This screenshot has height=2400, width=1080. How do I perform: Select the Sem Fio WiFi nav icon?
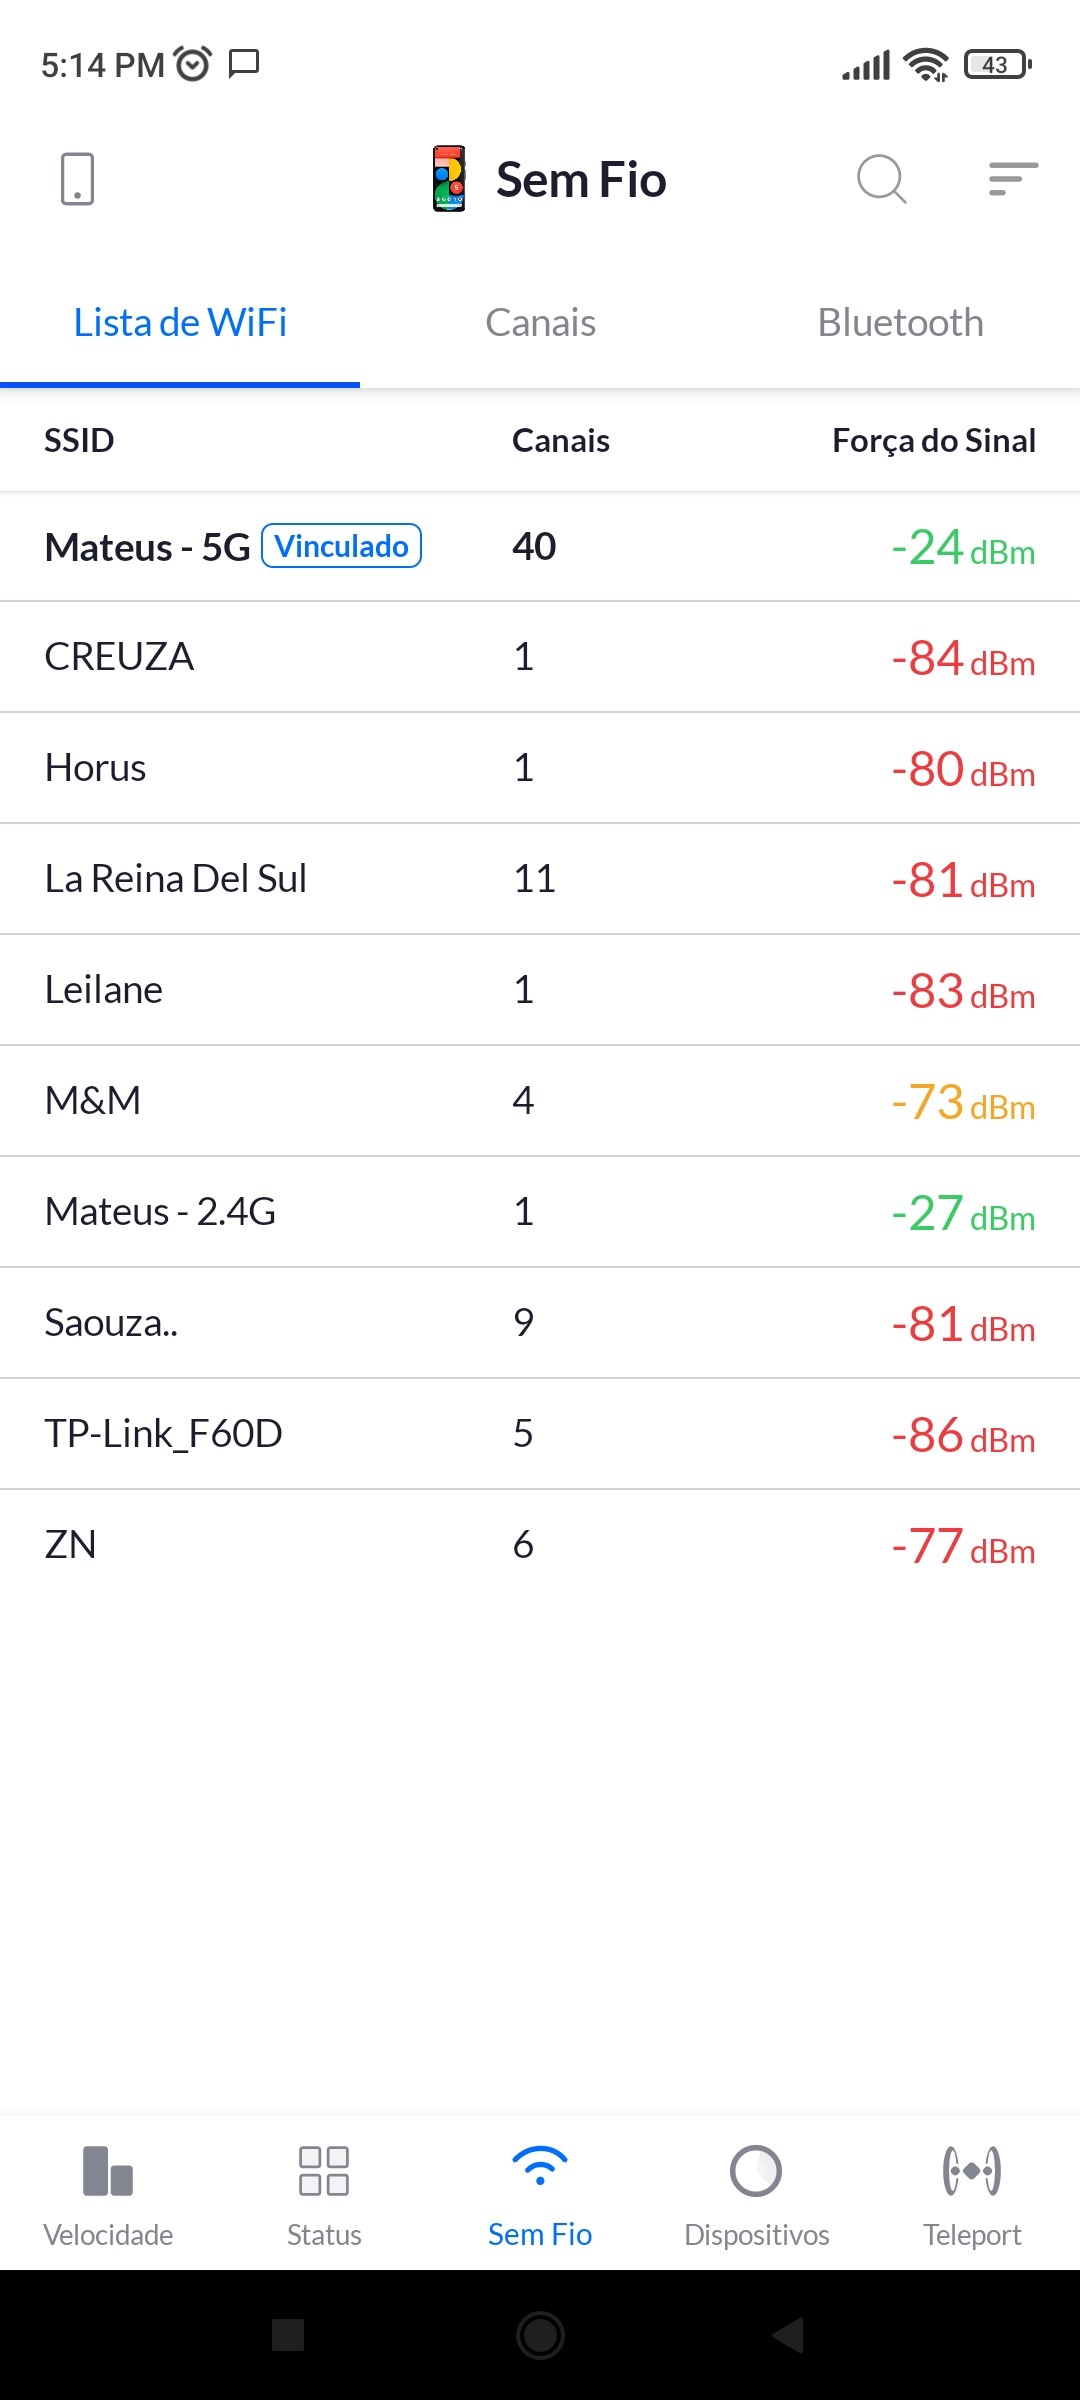click(540, 2170)
